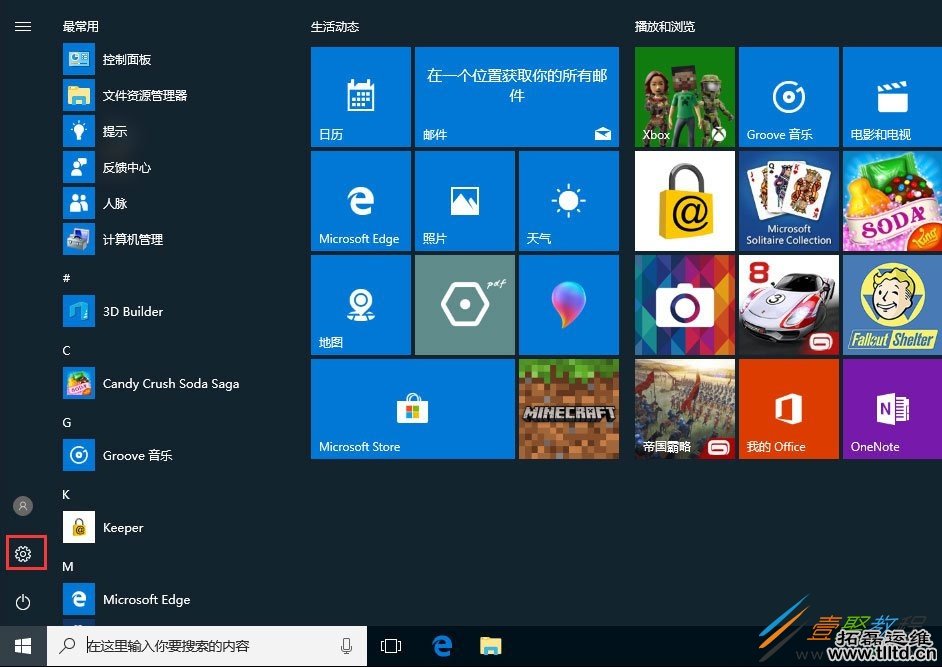Image resolution: width=942 pixels, height=667 pixels.
Task: Open the 电影和电视 tile
Action: pyautogui.click(x=891, y=95)
